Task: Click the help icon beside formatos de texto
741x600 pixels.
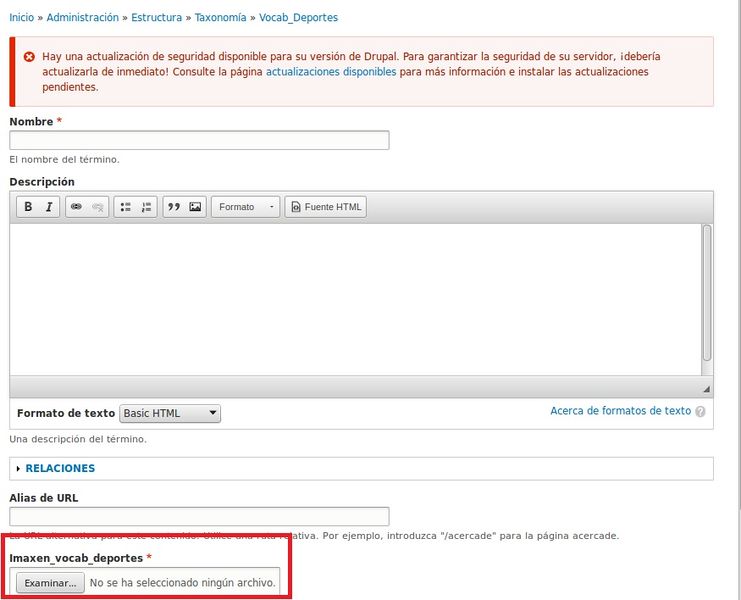Action: pyautogui.click(x=700, y=411)
